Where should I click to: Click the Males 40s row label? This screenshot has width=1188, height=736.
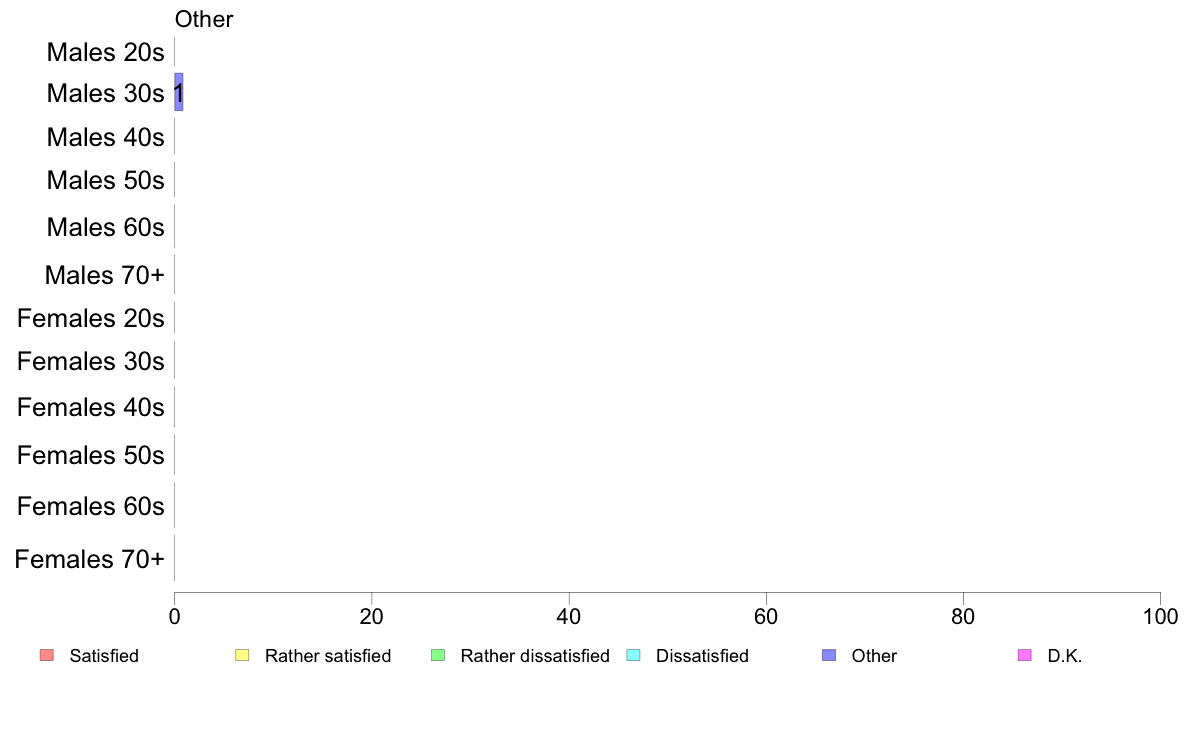pyautogui.click(x=105, y=137)
